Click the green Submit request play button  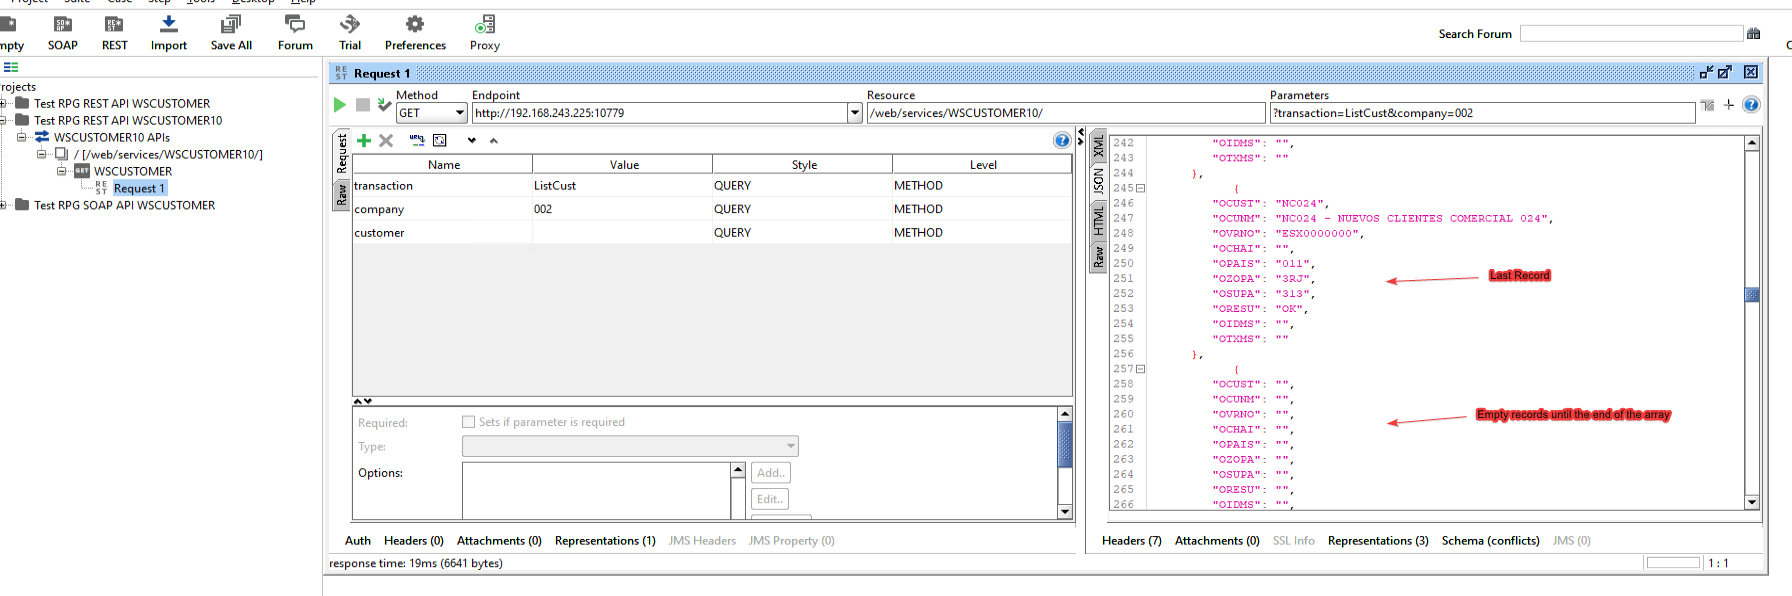click(340, 105)
